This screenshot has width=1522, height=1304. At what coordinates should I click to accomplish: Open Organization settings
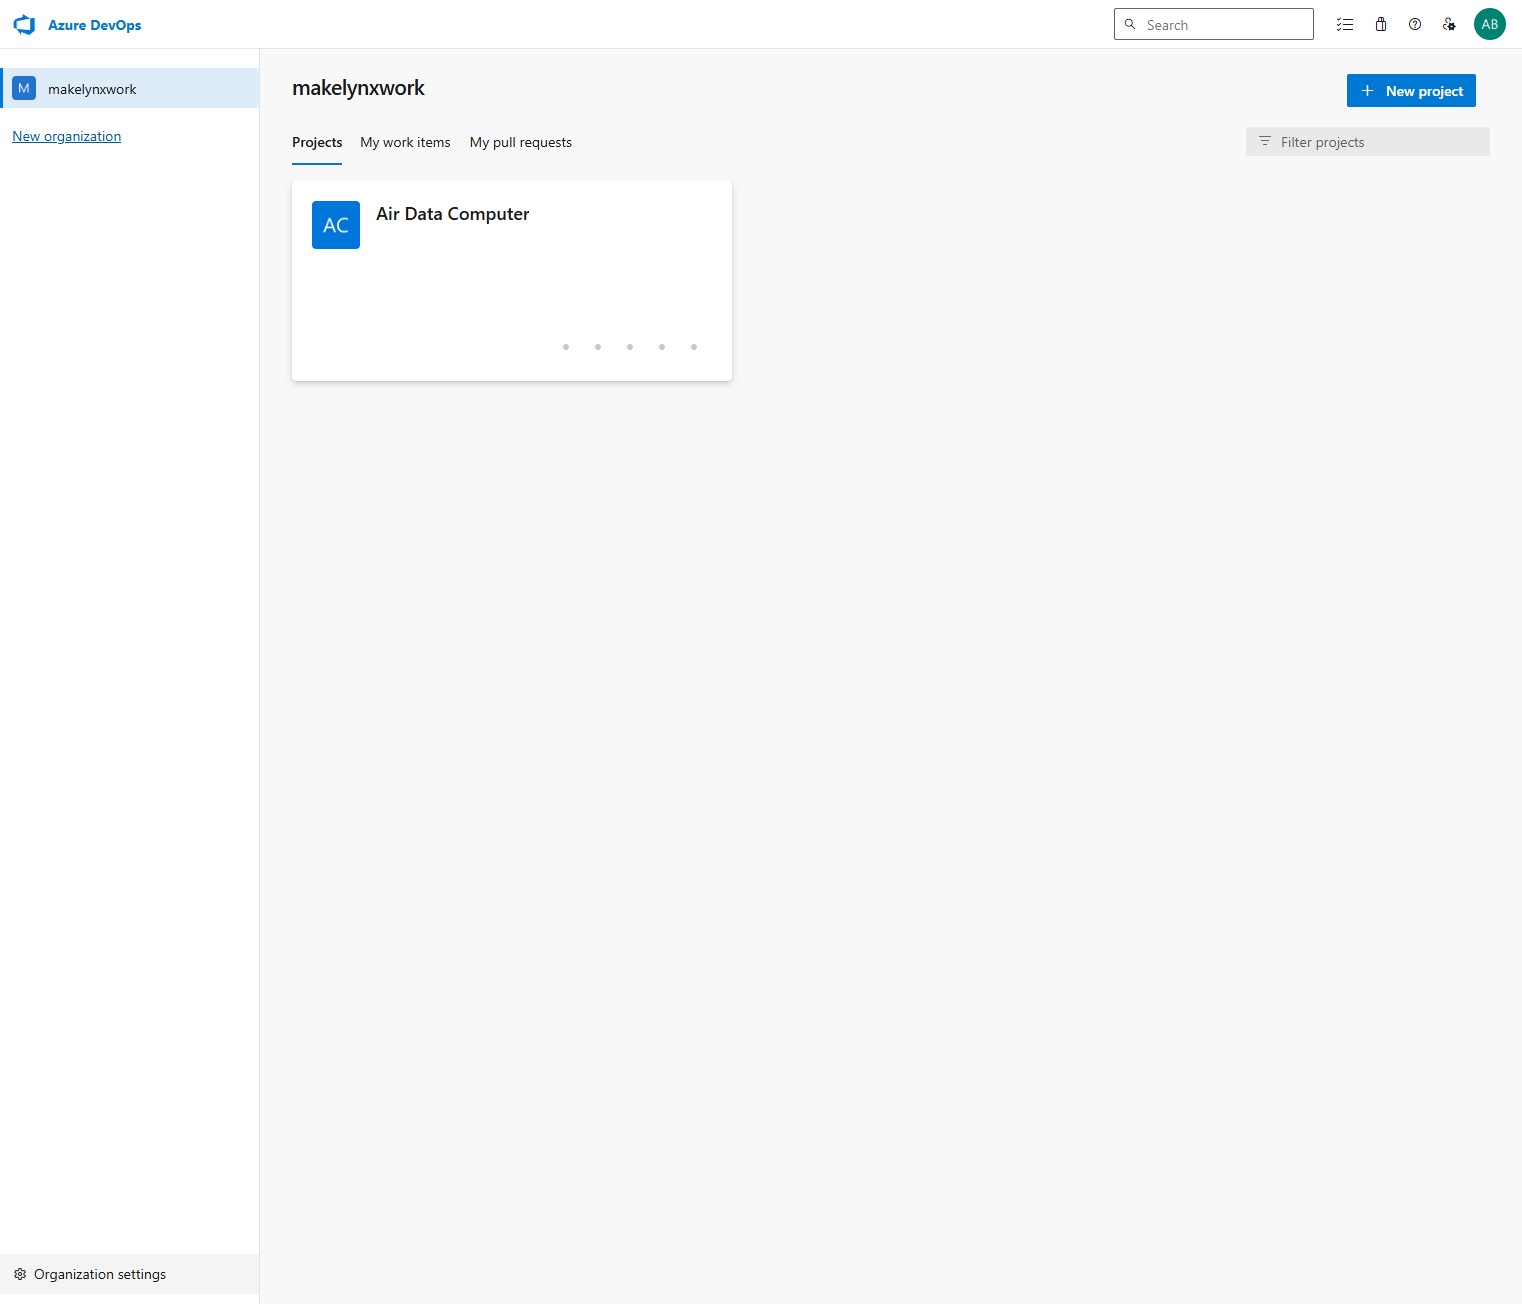(x=130, y=1274)
